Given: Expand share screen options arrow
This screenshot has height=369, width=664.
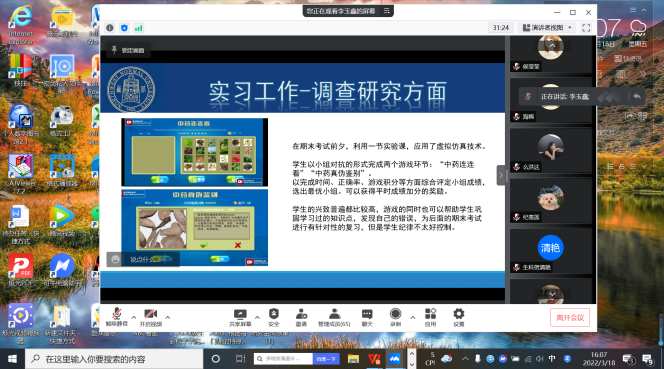Looking at the screenshot, I should coord(257,317).
